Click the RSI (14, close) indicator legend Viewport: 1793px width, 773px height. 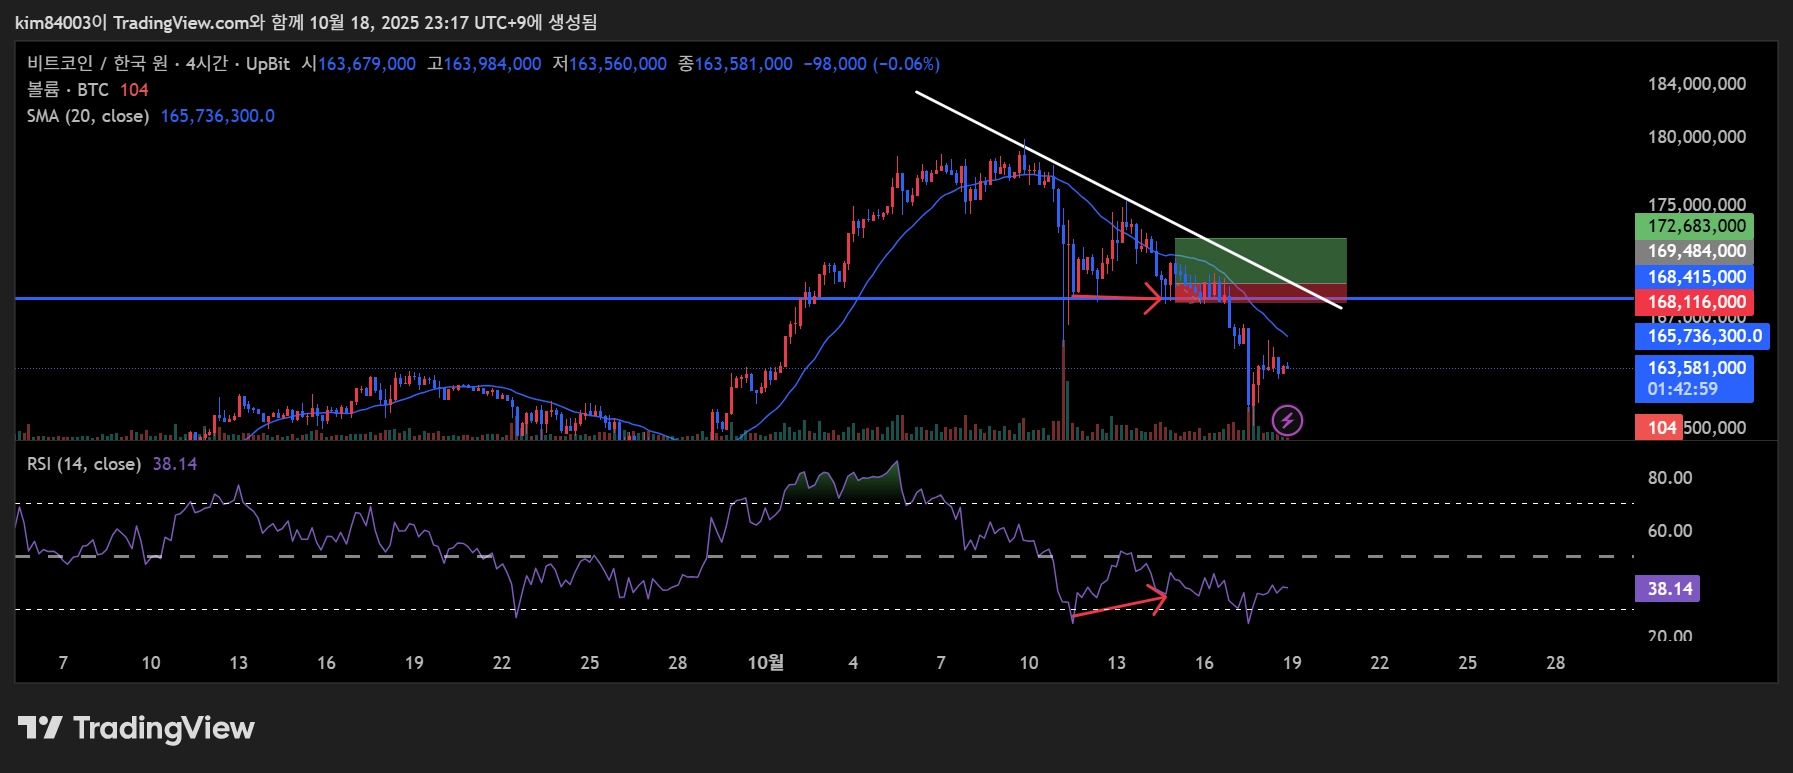coord(83,464)
